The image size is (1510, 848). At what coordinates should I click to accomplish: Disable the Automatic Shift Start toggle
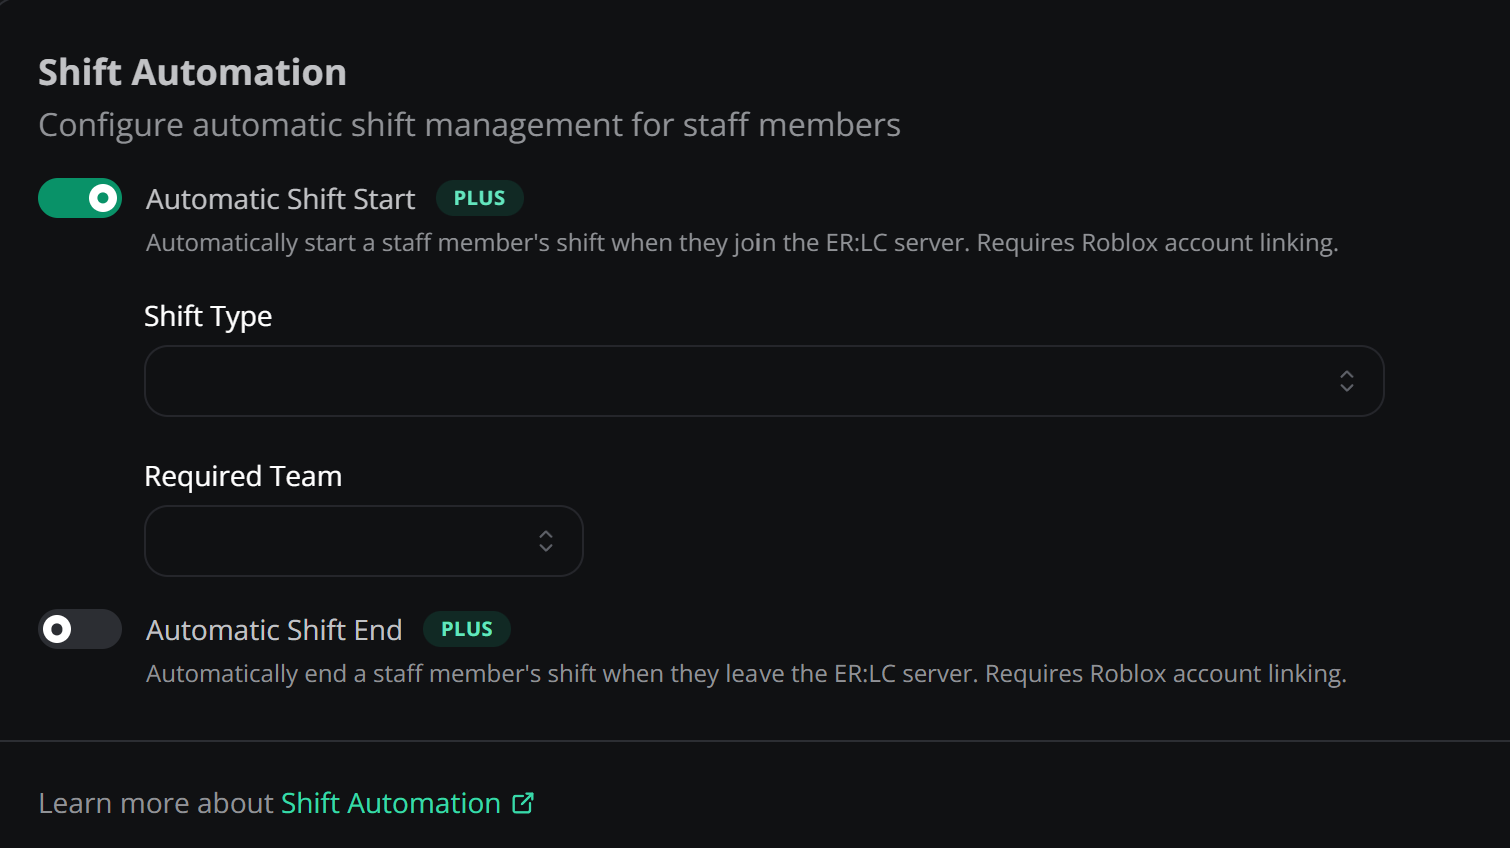79,198
